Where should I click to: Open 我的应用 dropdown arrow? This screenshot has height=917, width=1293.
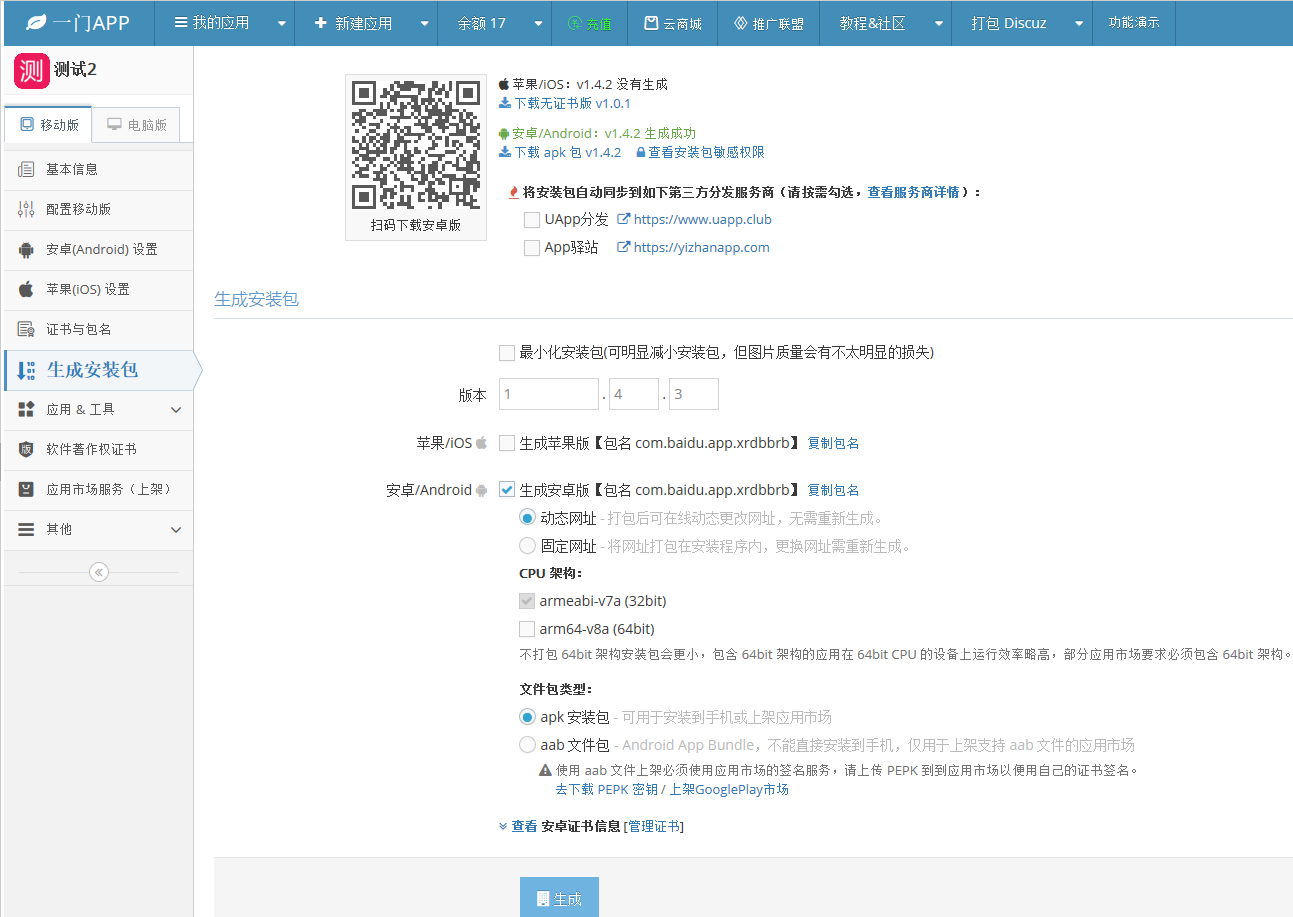pyautogui.click(x=281, y=23)
